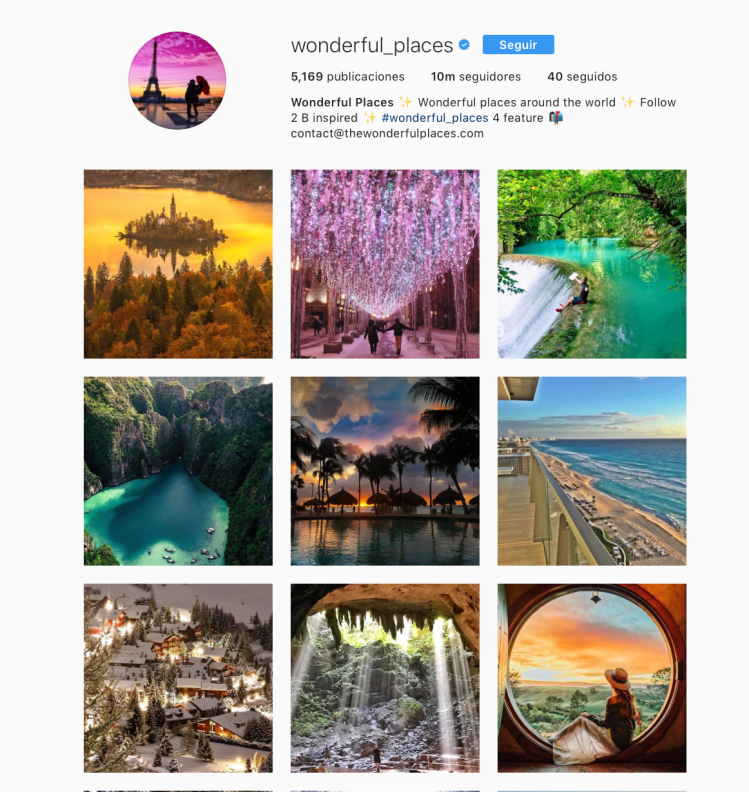Open the balcony beach coastline photo
The height and width of the screenshot is (792, 749).
coord(592,471)
